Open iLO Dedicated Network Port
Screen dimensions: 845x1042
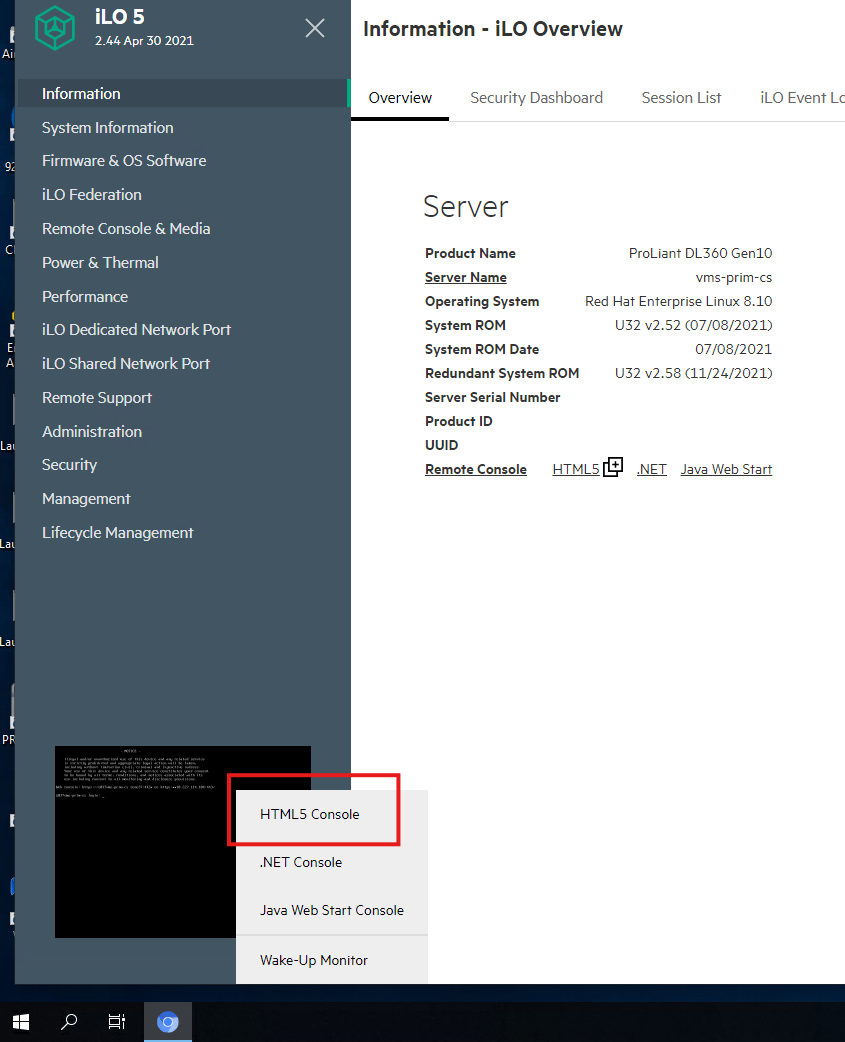click(x=136, y=330)
